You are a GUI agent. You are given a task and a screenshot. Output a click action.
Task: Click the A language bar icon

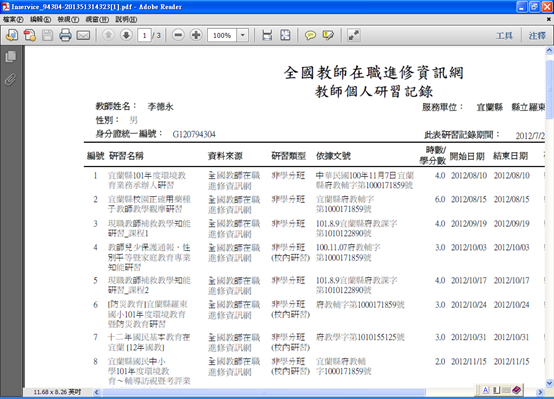pyautogui.click(x=486, y=390)
